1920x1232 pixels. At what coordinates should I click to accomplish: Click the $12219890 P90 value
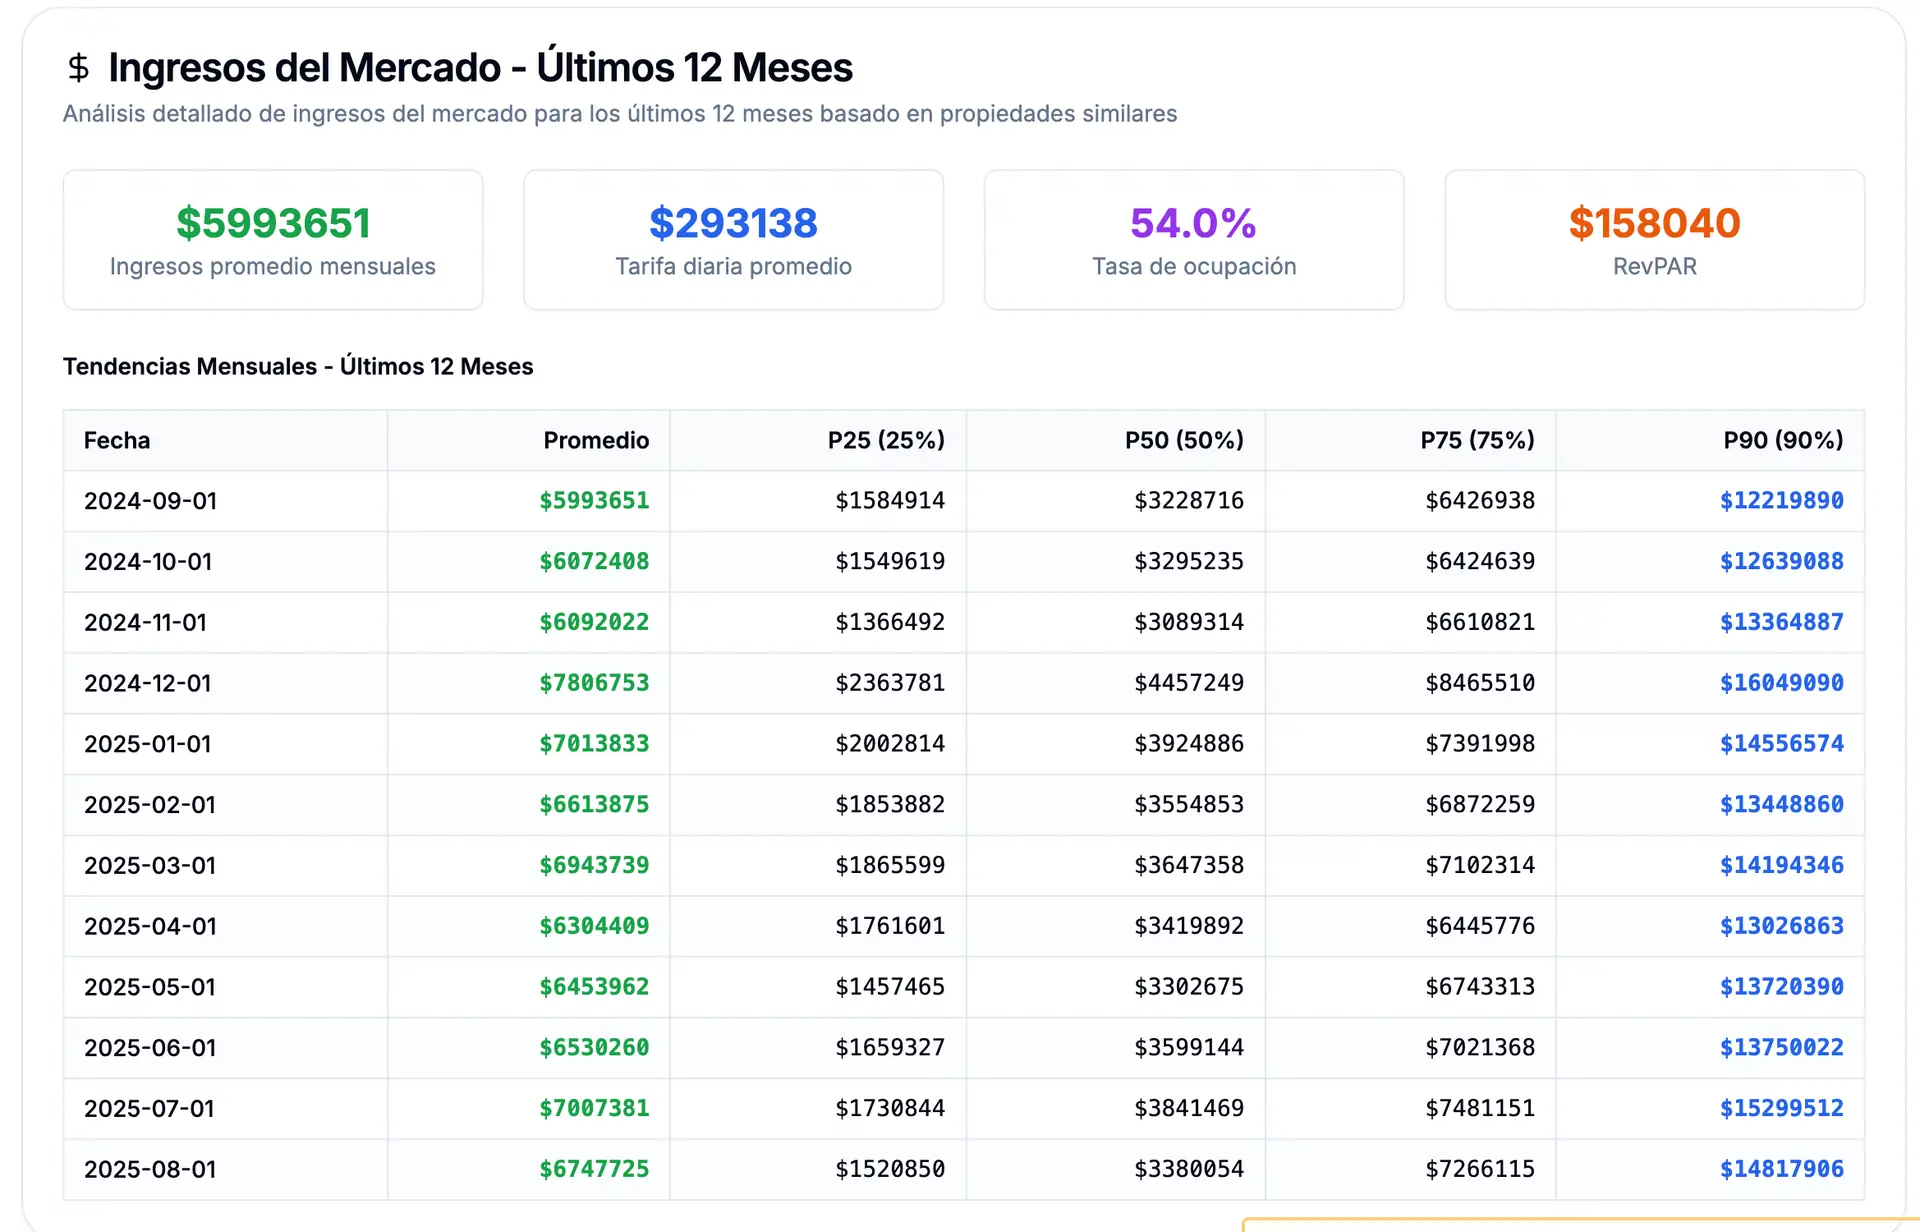[1781, 501]
